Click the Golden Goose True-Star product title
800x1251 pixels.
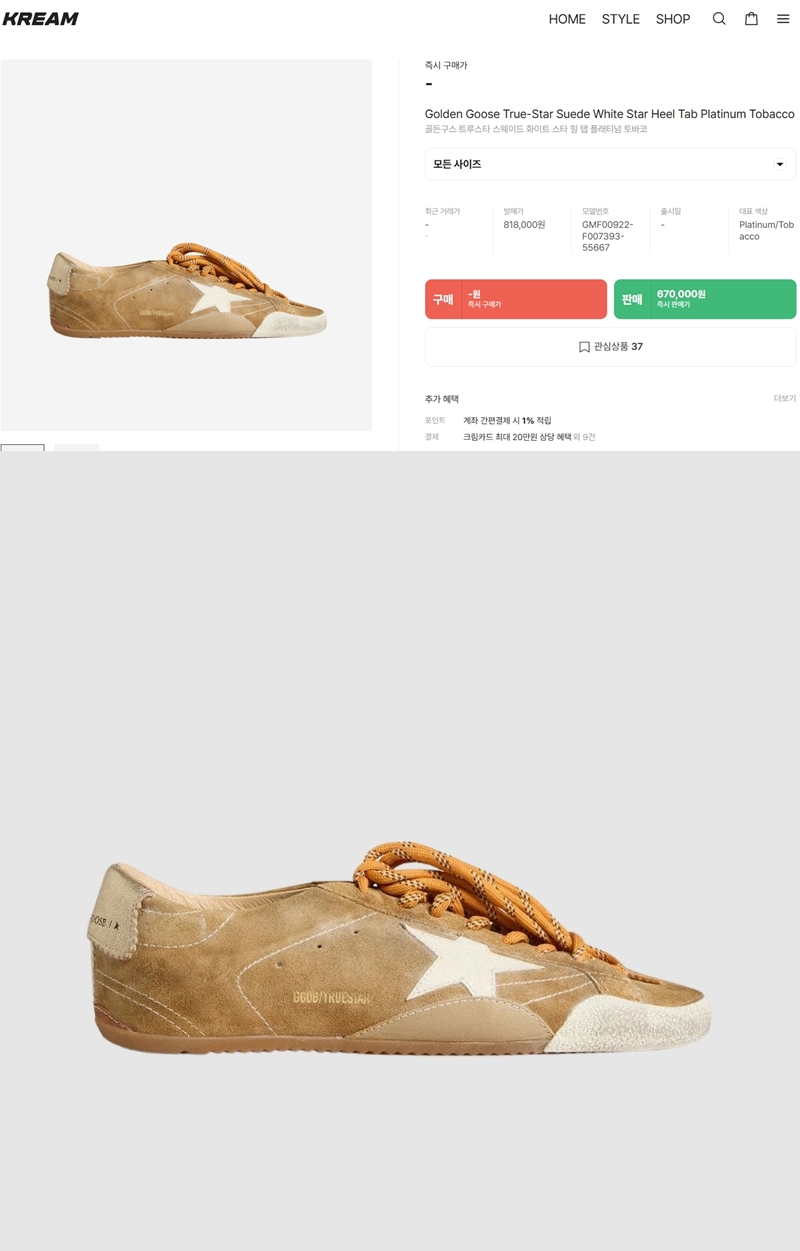point(610,114)
